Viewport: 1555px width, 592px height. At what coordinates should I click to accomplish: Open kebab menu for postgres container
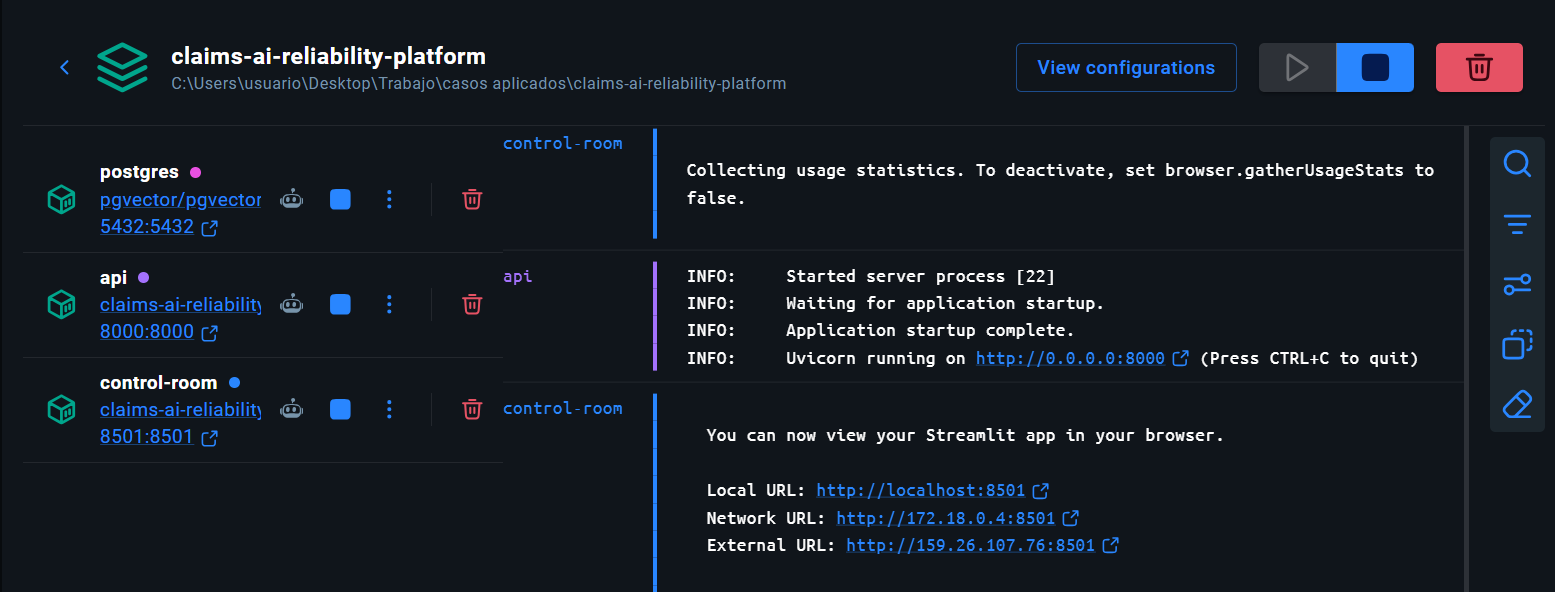click(389, 199)
